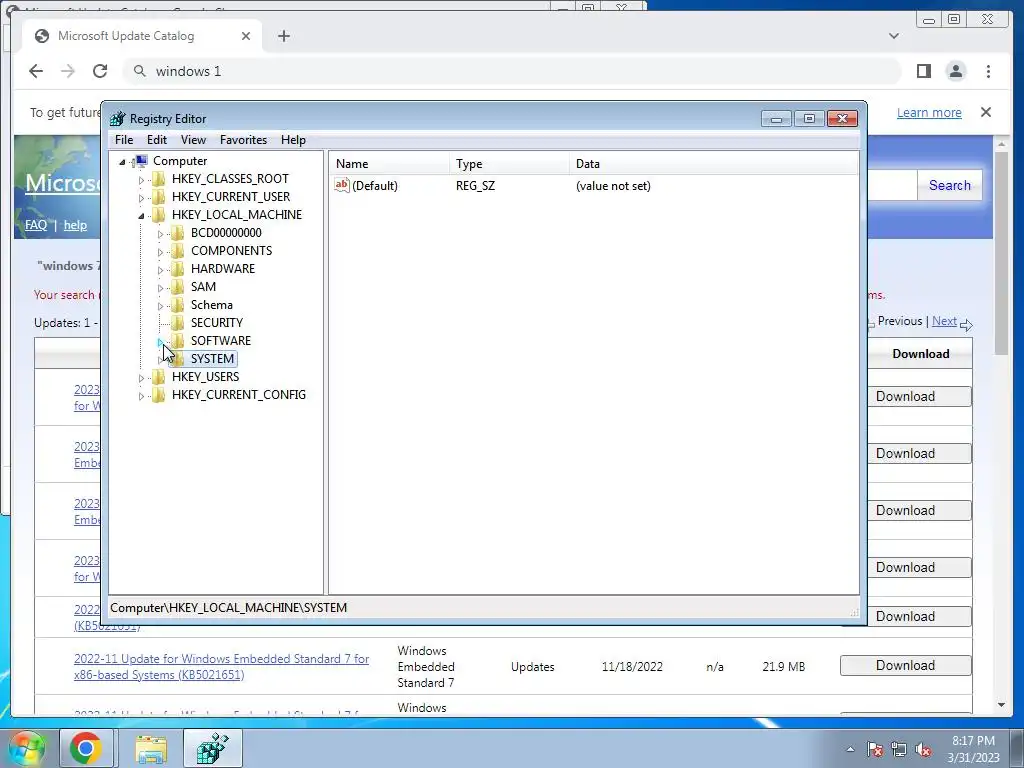This screenshot has height=768, width=1024.
Task: Open help link on Update Catalog
Action: tap(75, 225)
